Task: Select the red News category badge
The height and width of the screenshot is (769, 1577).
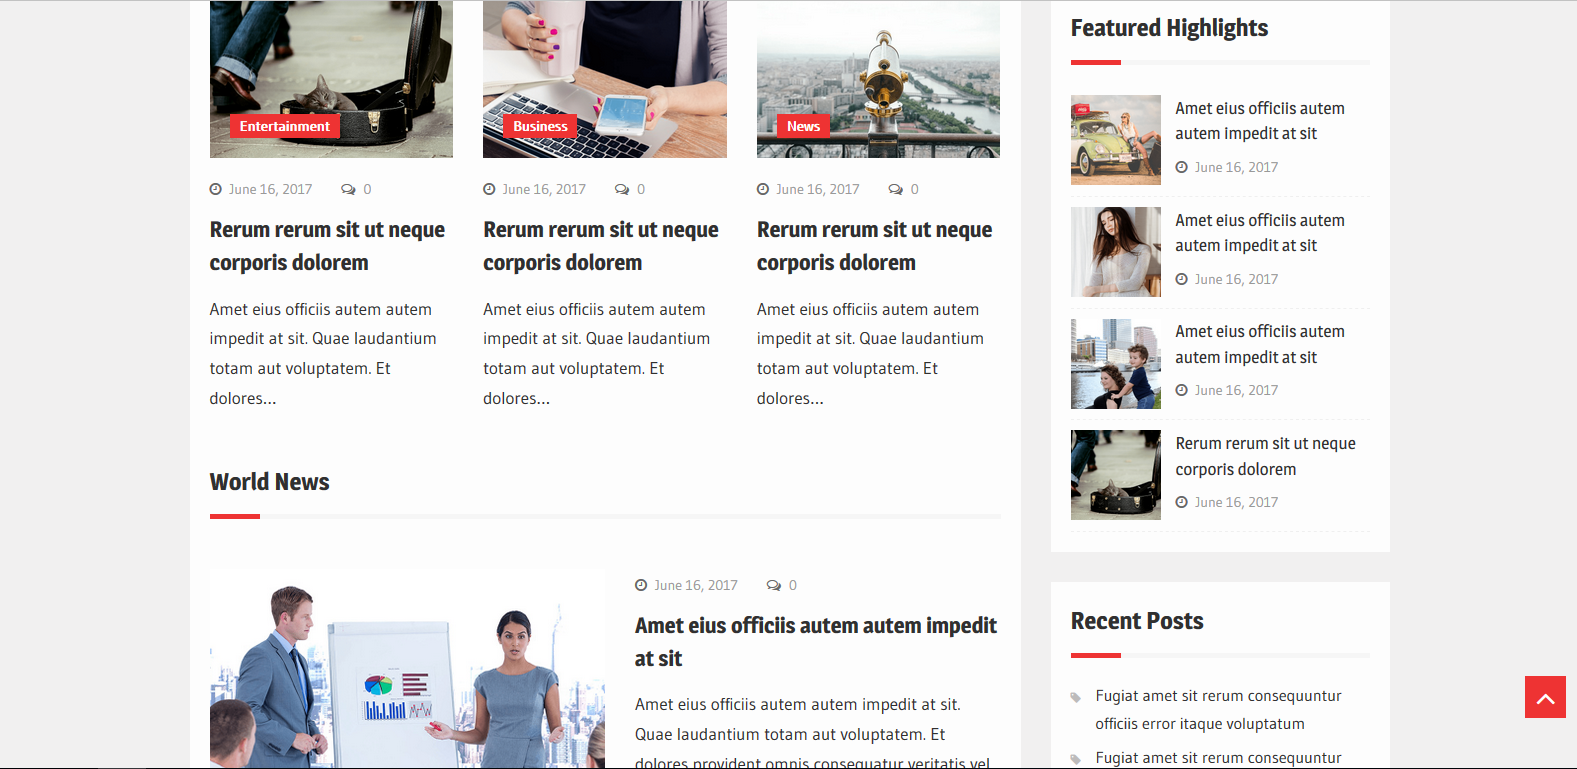Action: (803, 126)
